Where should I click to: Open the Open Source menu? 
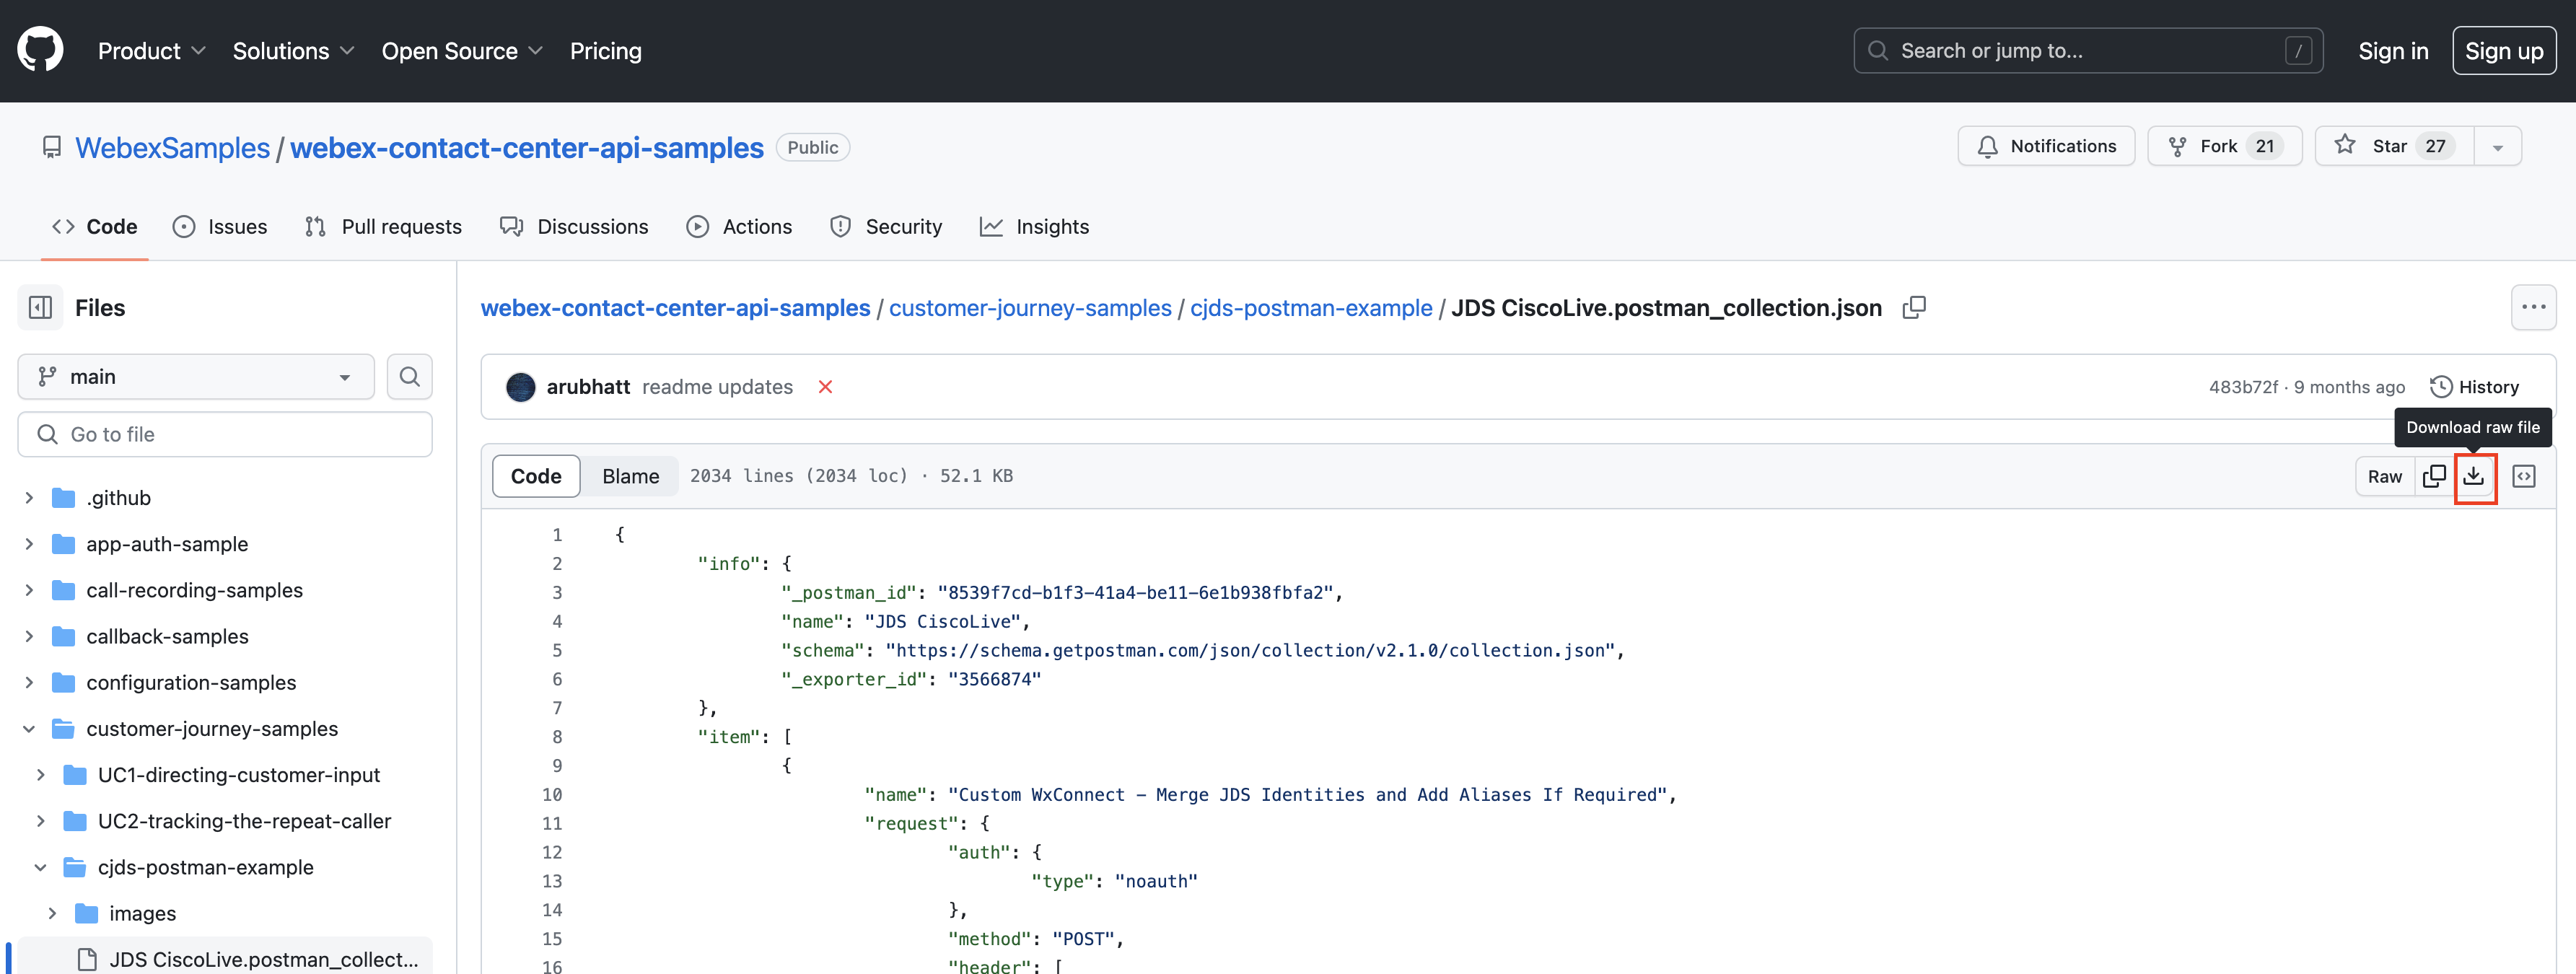[462, 51]
